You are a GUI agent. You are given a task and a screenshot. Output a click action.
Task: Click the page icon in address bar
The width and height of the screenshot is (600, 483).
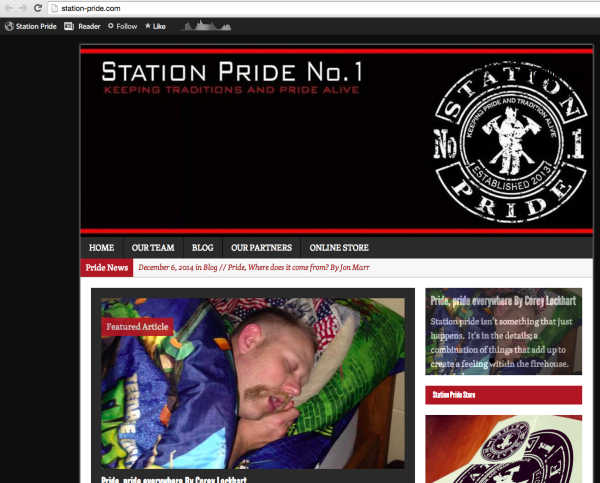(x=55, y=8)
